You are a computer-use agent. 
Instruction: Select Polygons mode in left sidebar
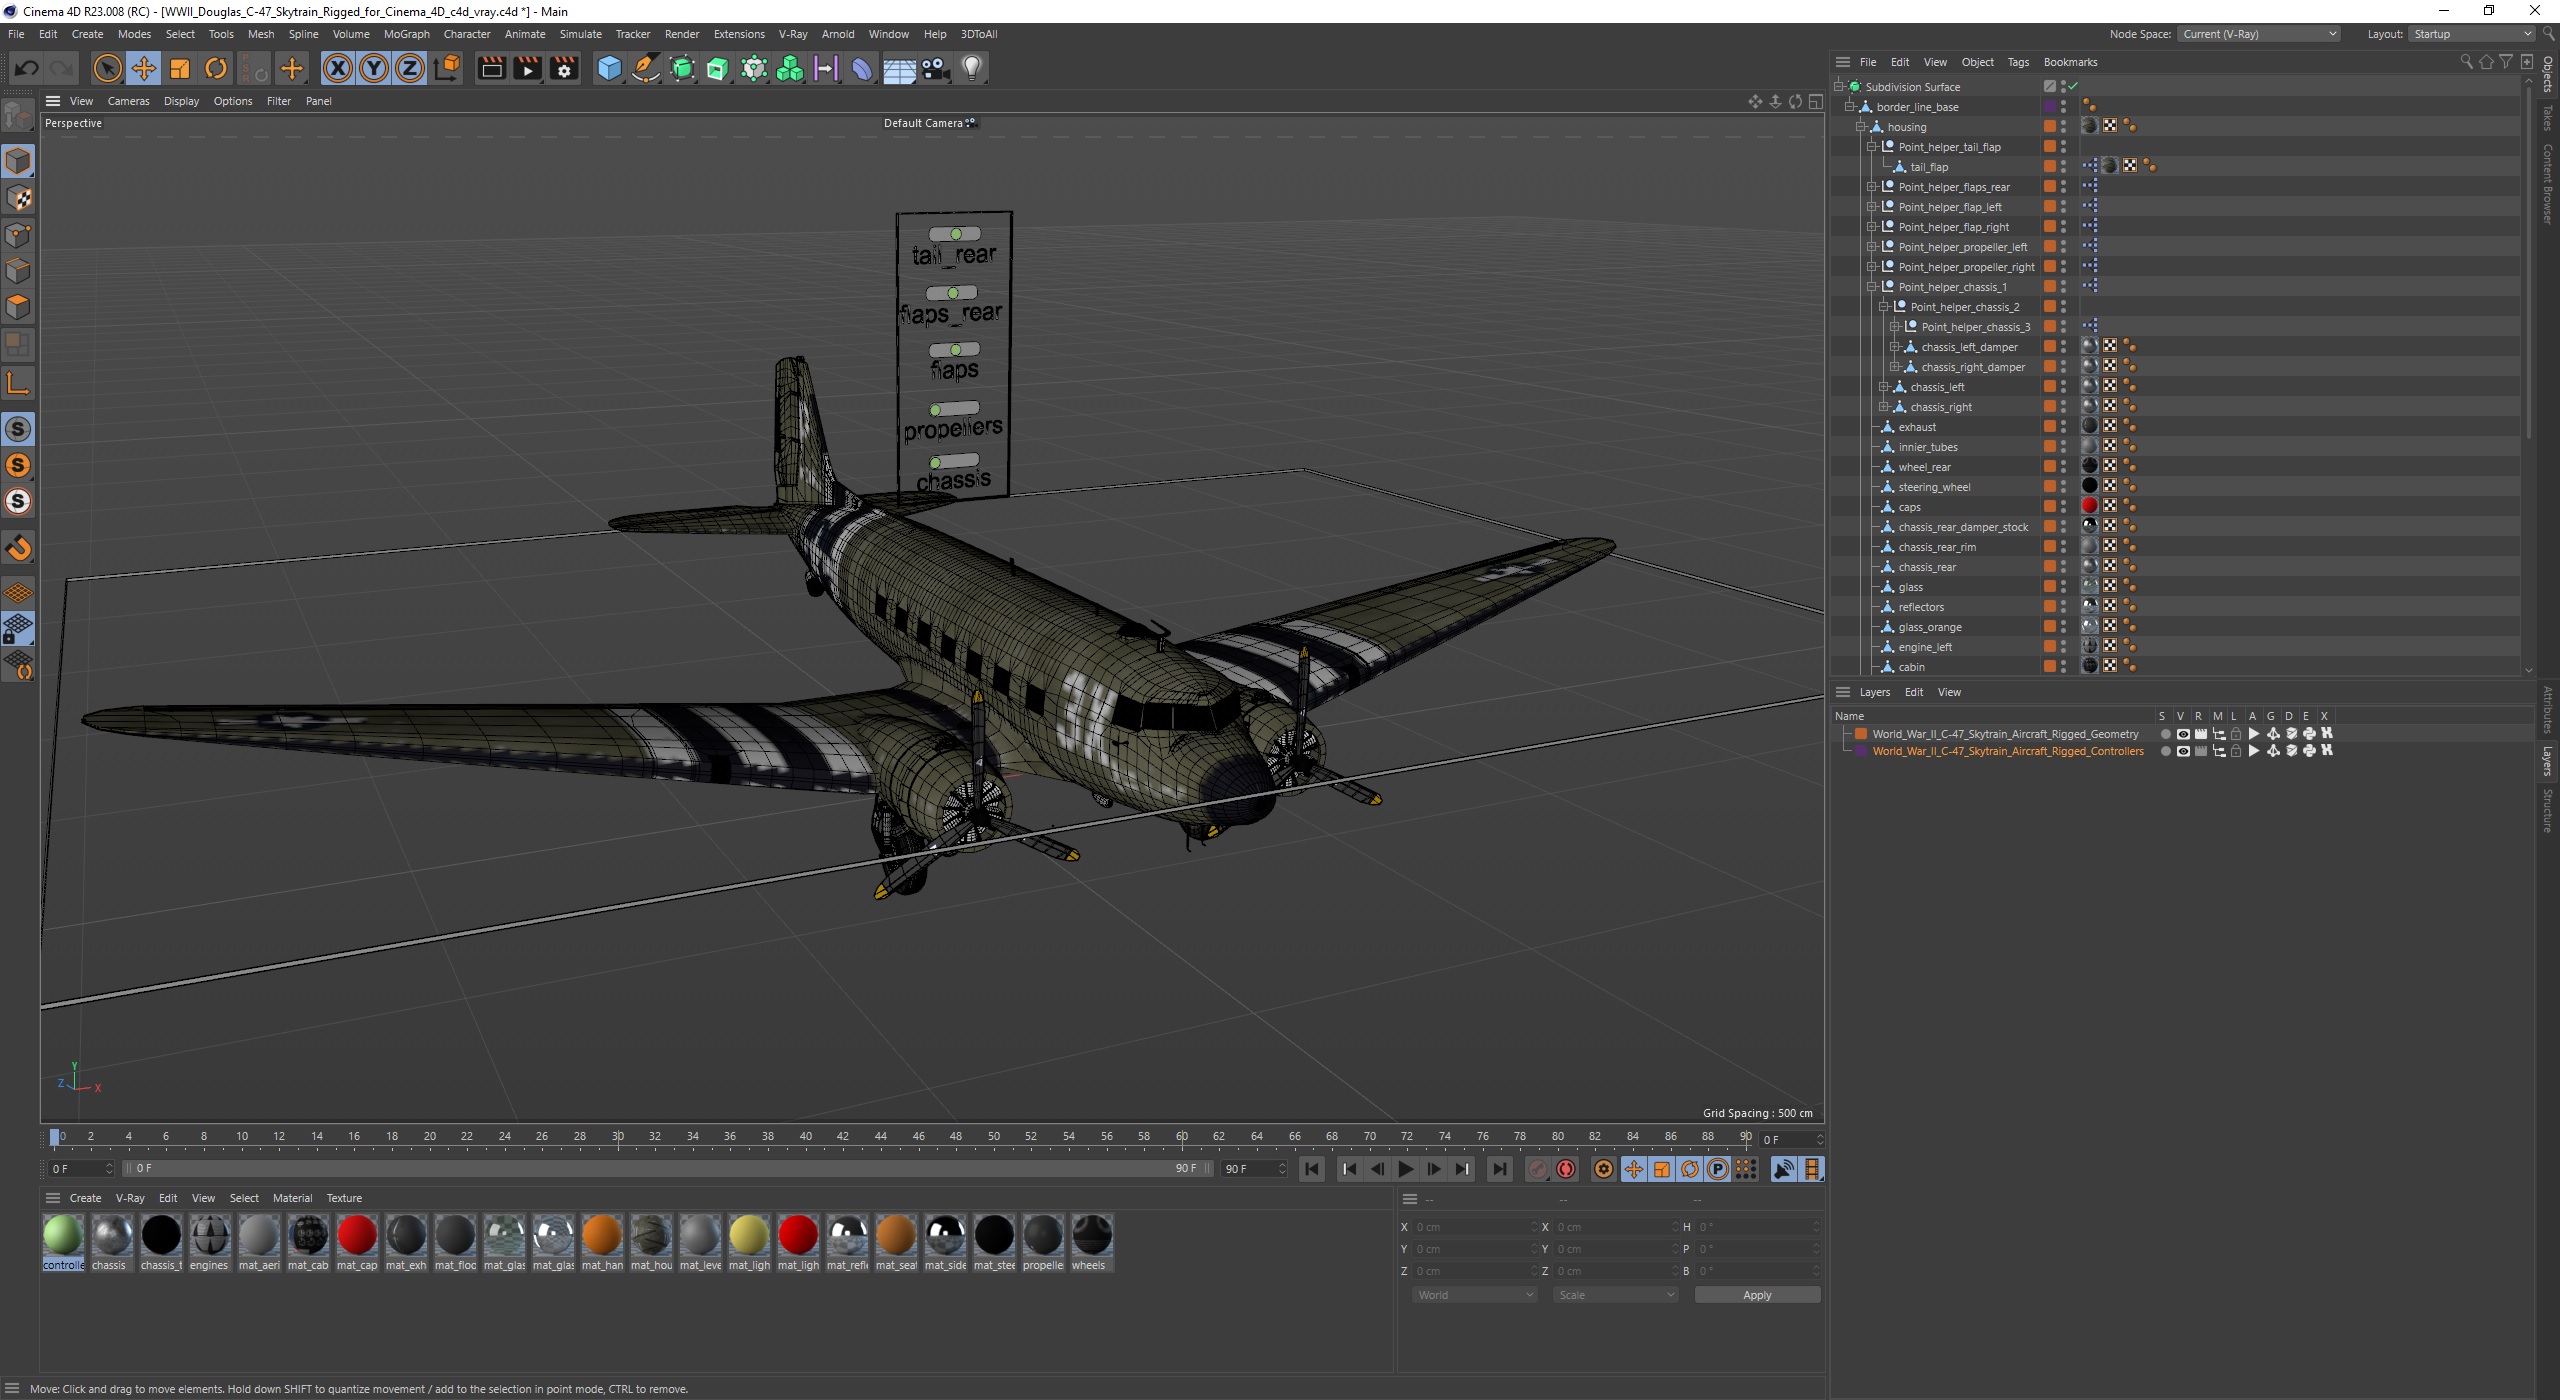tap(18, 307)
